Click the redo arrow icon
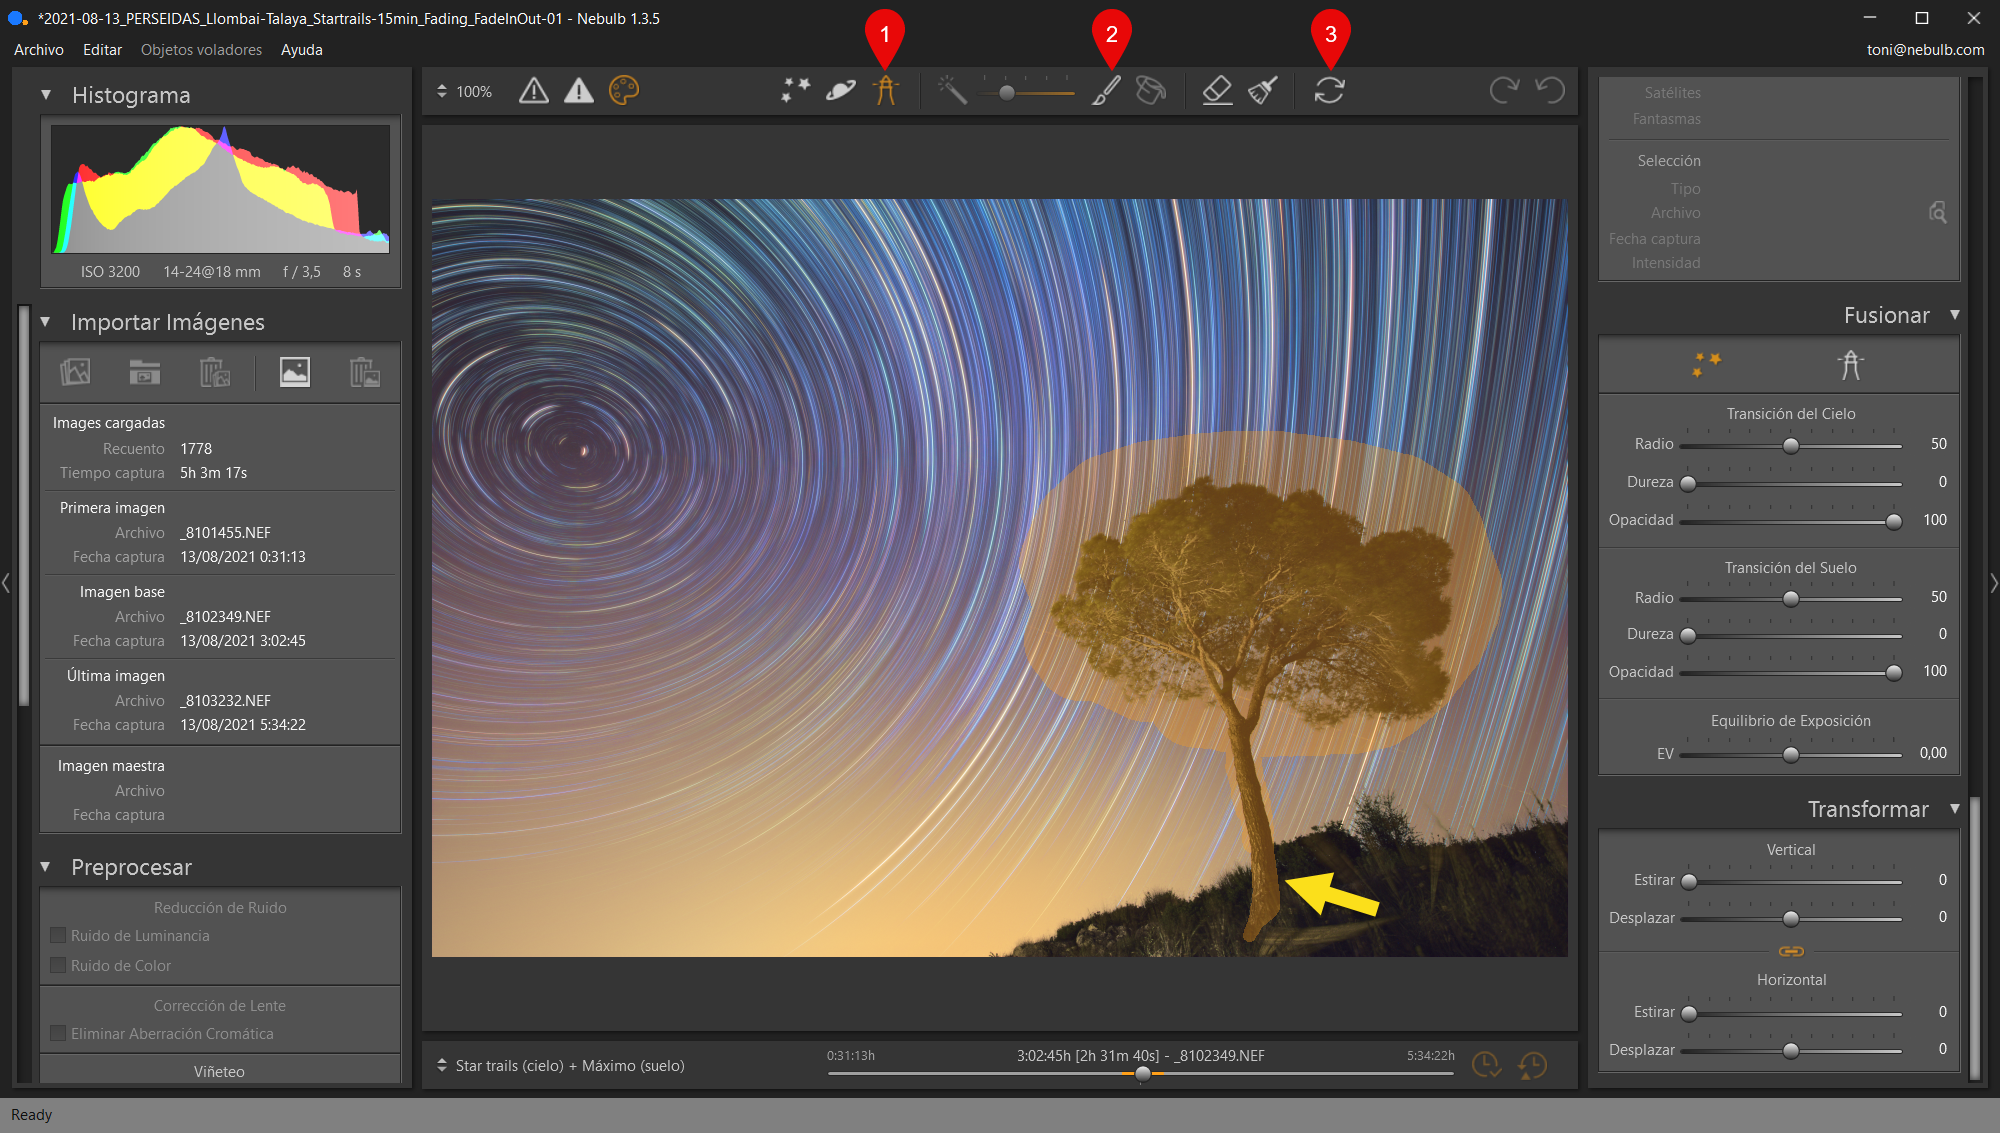 pyautogui.click(x=1504, y=91)
